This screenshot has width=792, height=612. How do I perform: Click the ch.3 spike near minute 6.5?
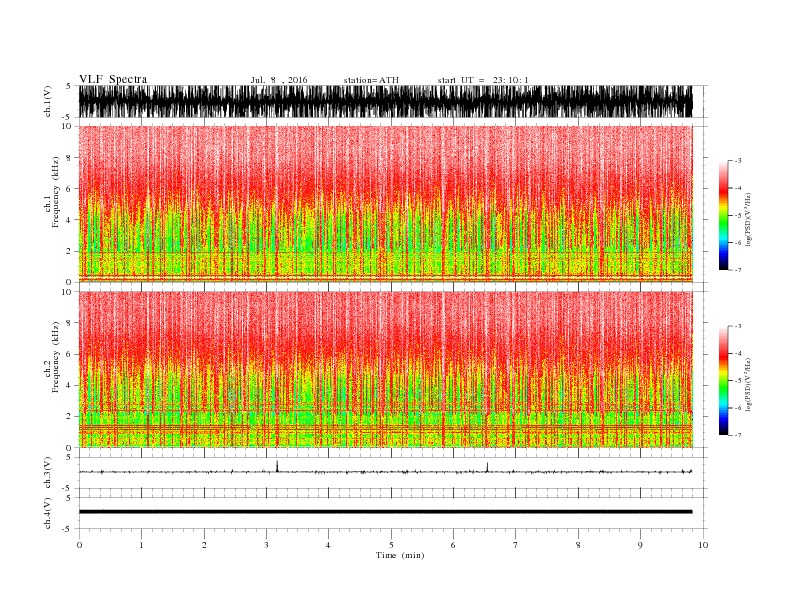tap(487, 467)
